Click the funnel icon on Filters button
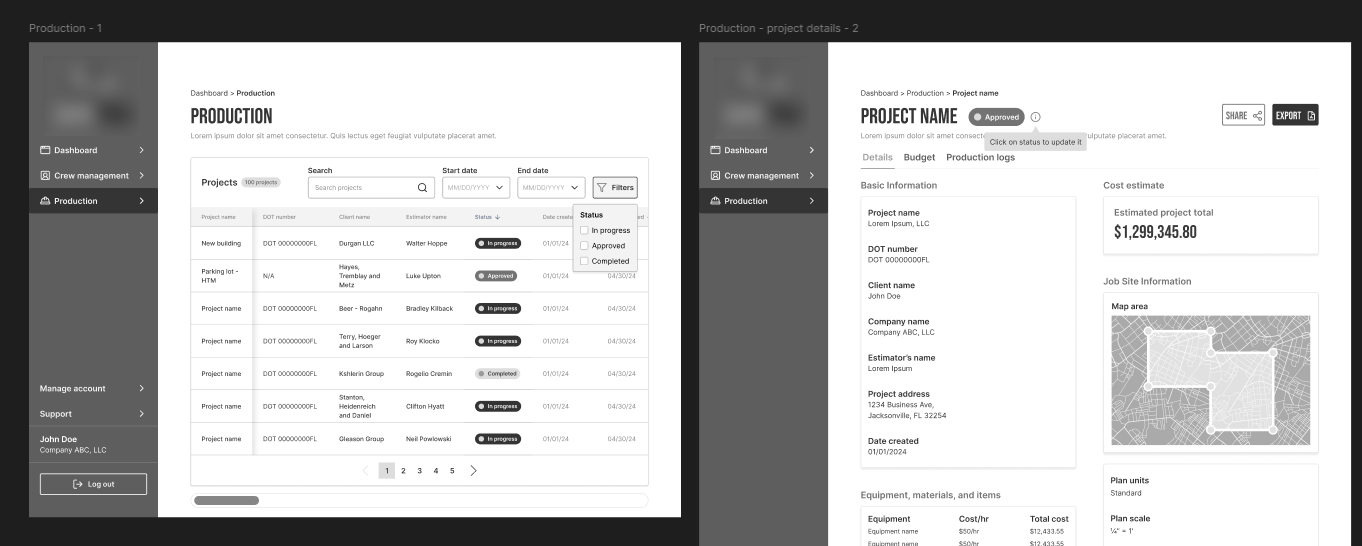Image resolution: width=1362 pixels, height=546 pixels. tap(602, 187)
